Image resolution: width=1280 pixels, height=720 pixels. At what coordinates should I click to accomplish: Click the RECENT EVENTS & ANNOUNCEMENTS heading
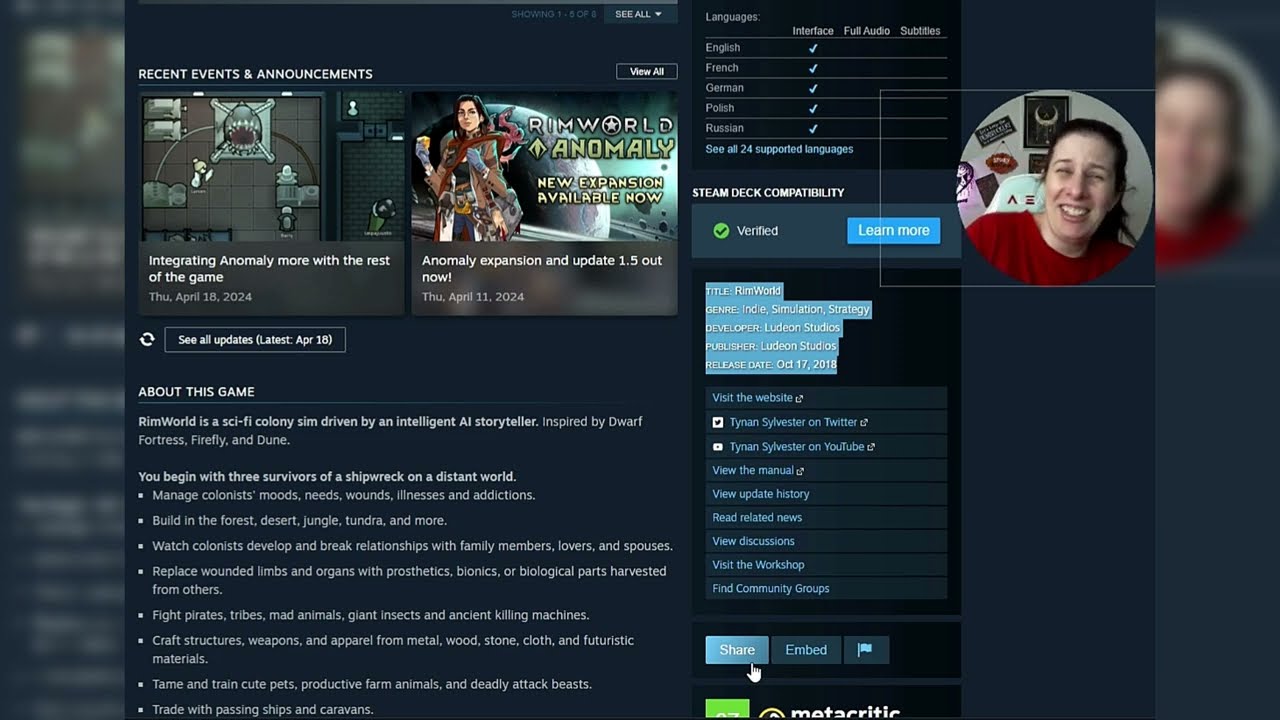click(255, 74)
